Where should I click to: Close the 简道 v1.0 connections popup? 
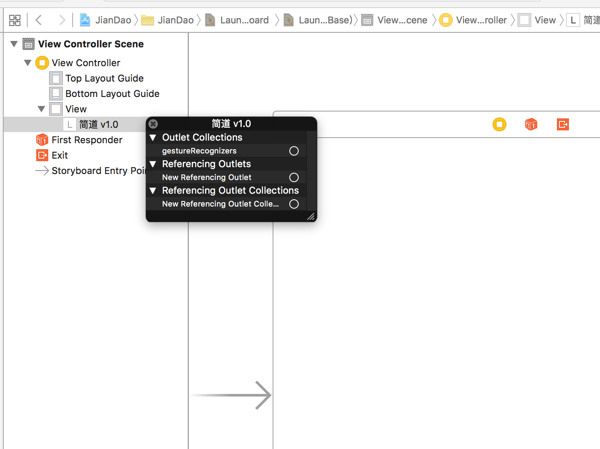[153, 124]
